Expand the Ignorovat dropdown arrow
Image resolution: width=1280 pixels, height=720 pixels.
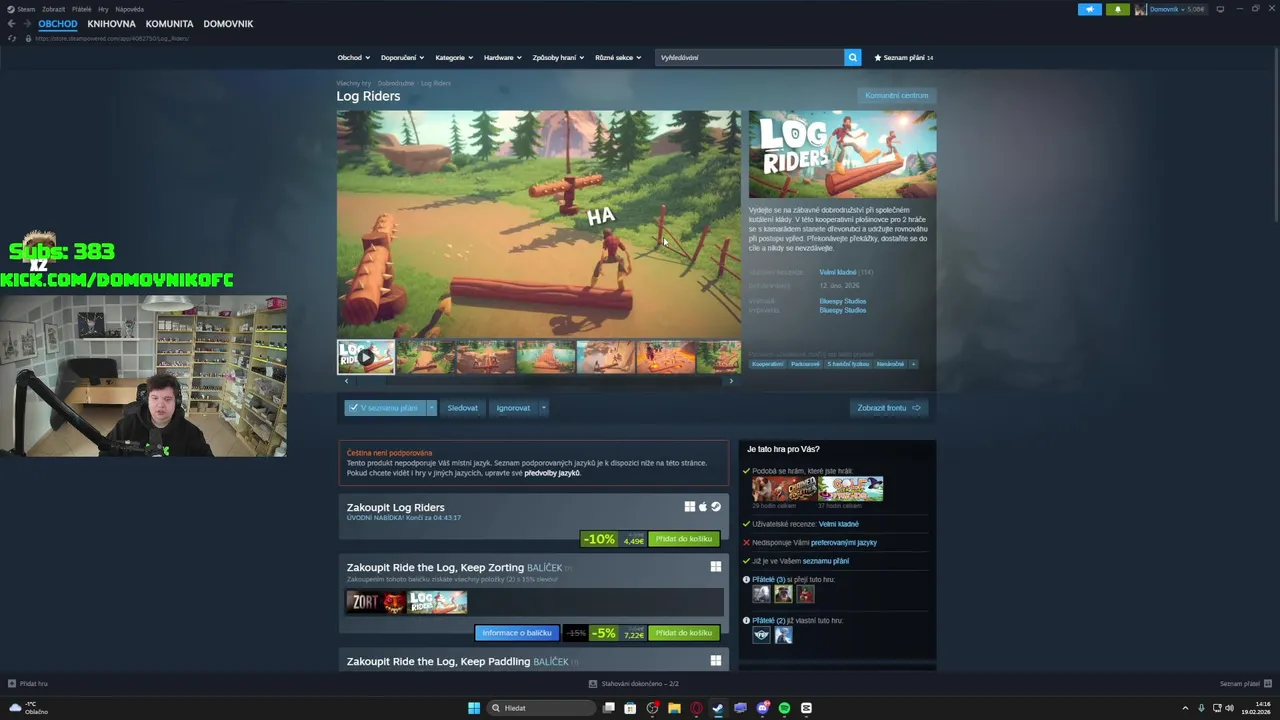(543, 408)
